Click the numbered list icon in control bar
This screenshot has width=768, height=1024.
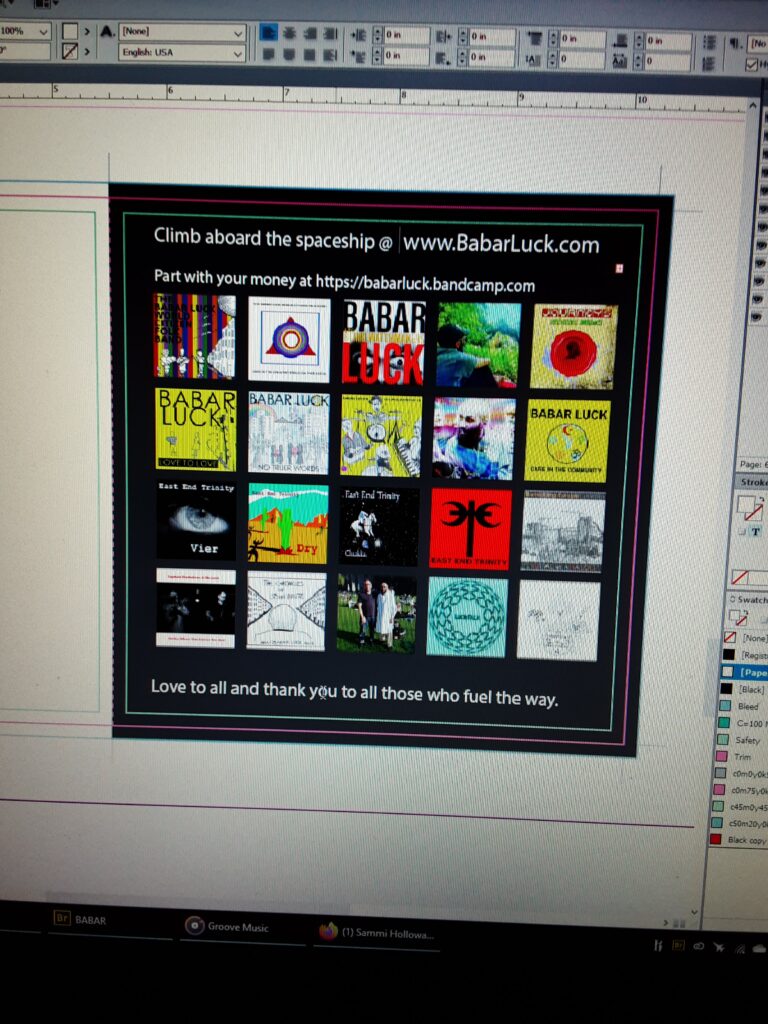click(710, 64)
